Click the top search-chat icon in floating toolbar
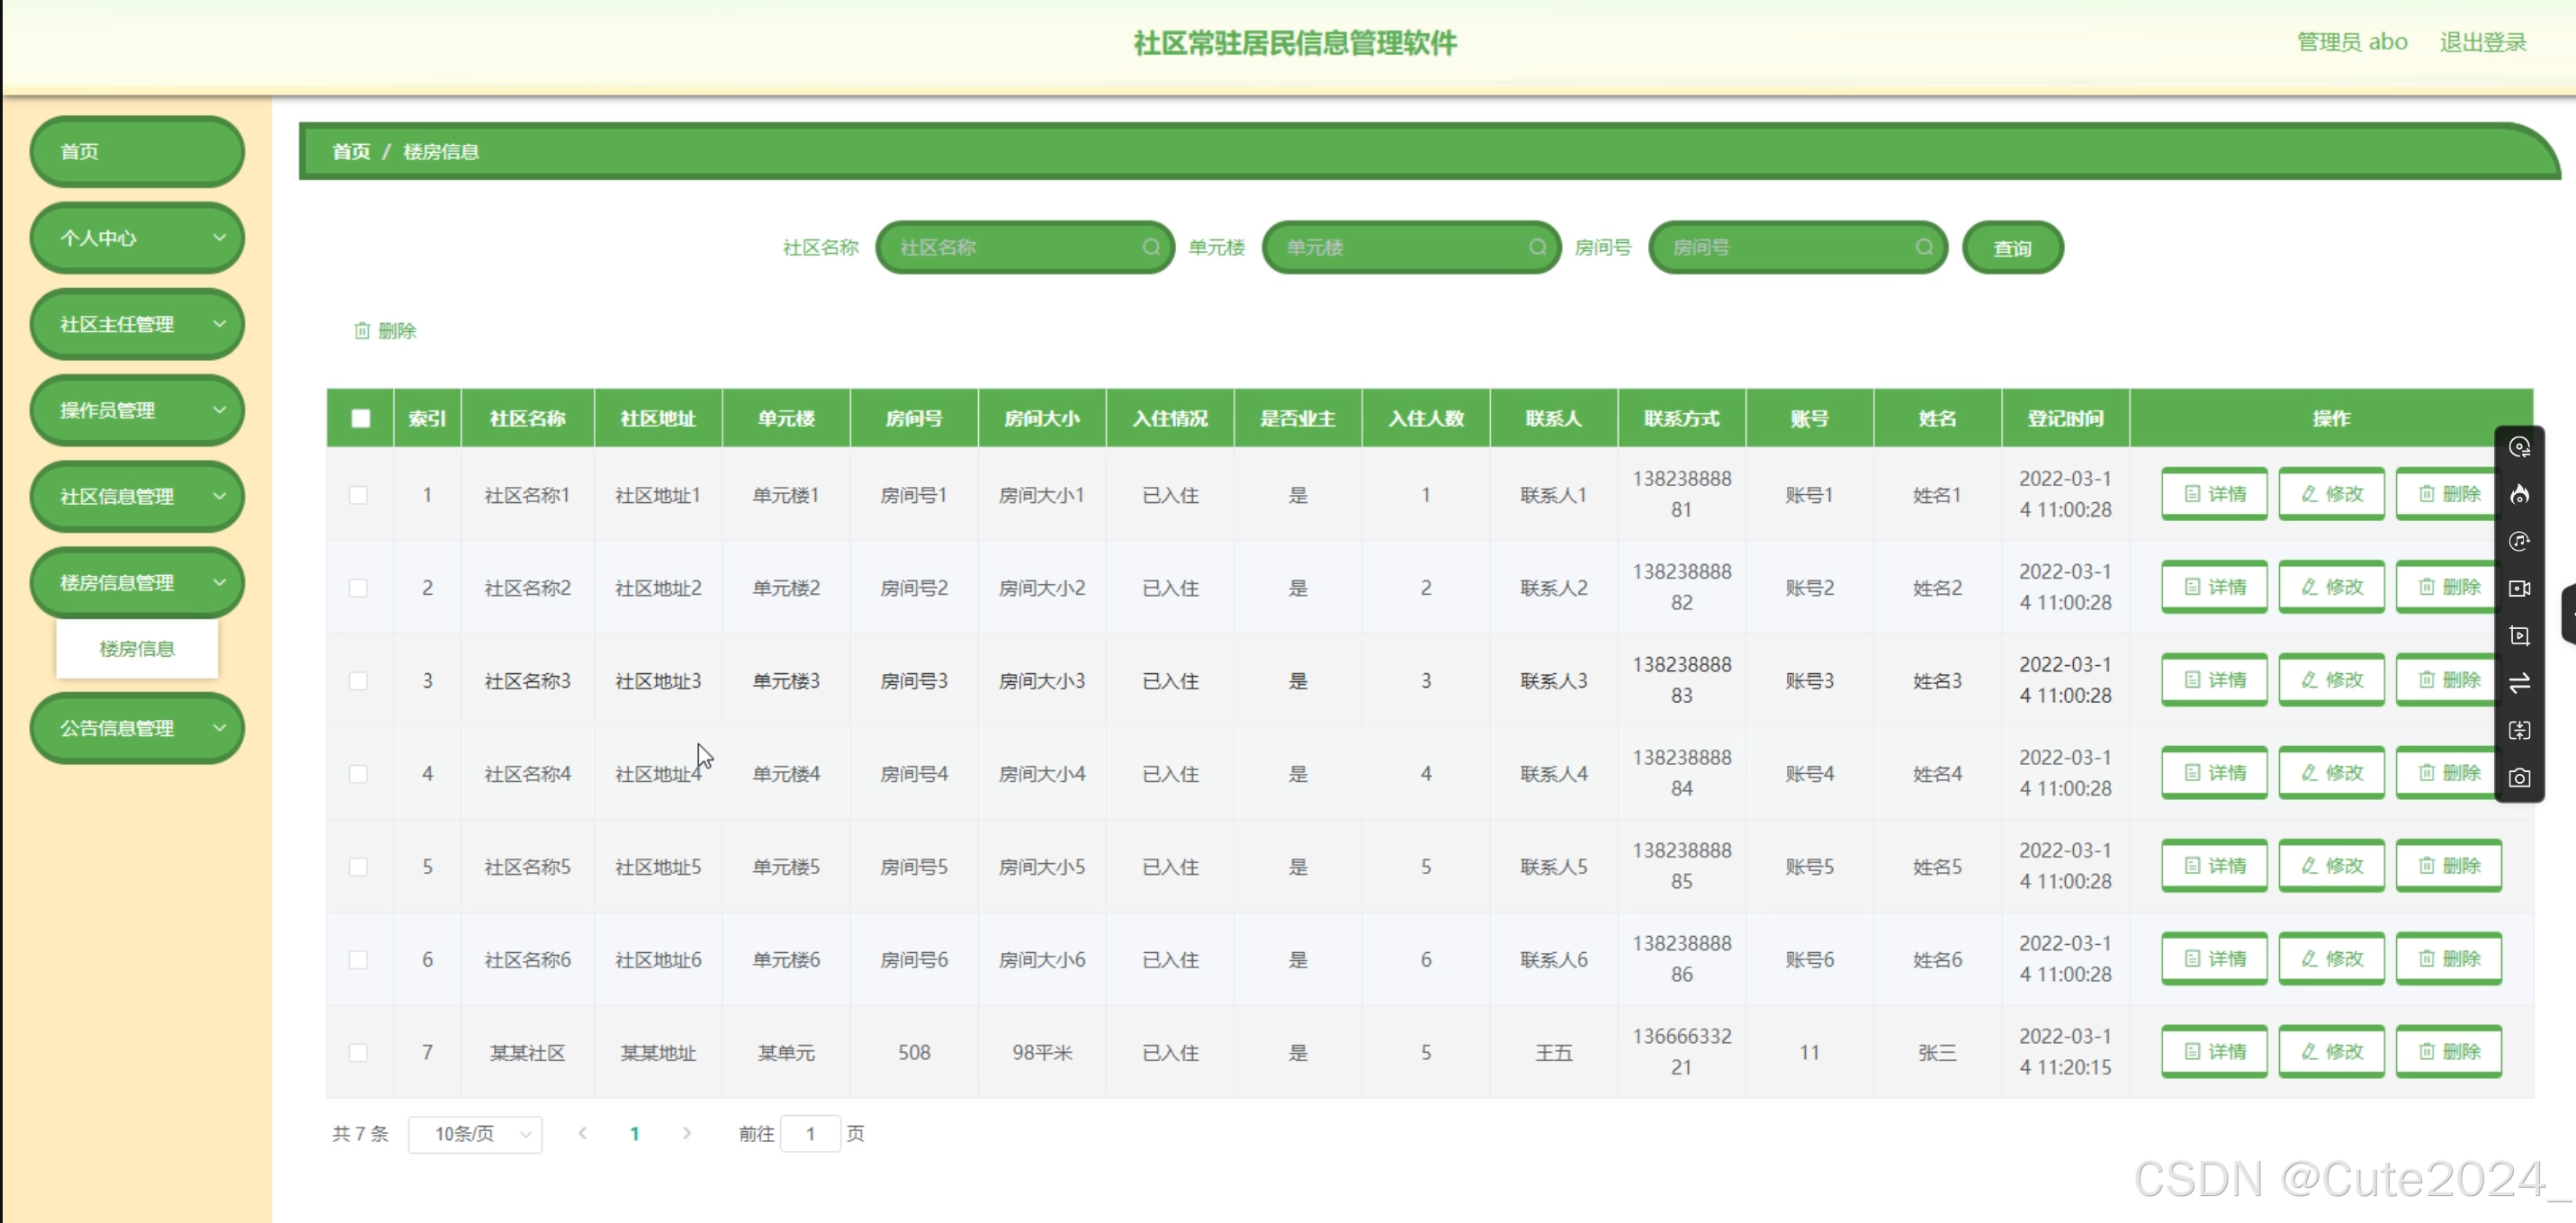This screenshot has width=2576, height=1223. click(x=2519, y=447)
